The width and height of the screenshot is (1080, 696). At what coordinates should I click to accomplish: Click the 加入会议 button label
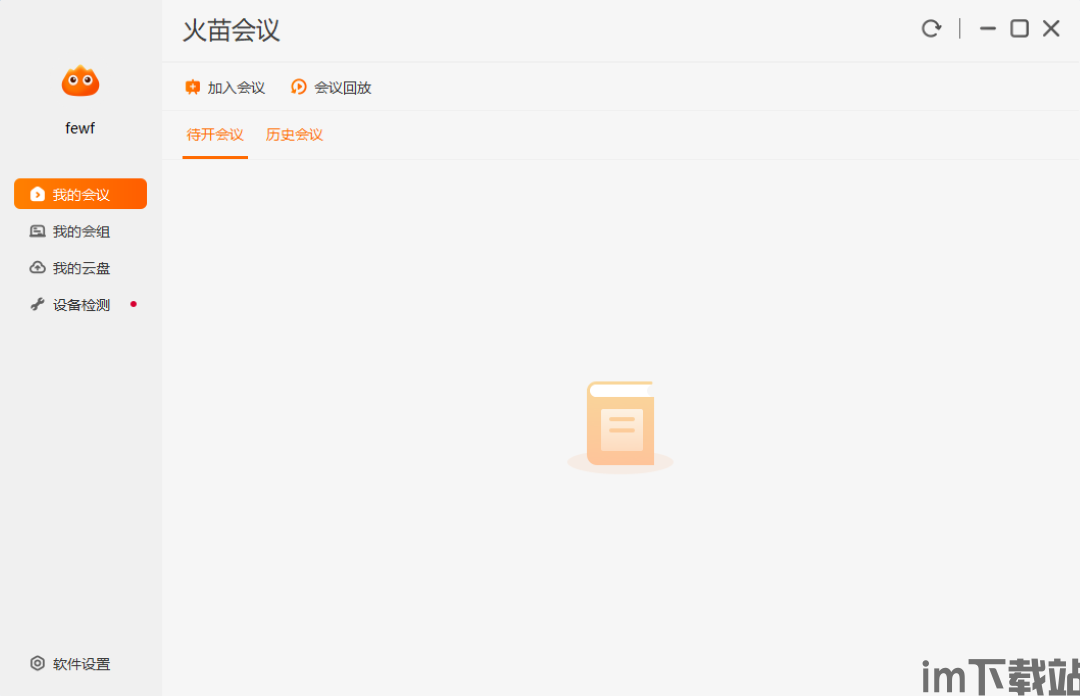coord(236,88)
